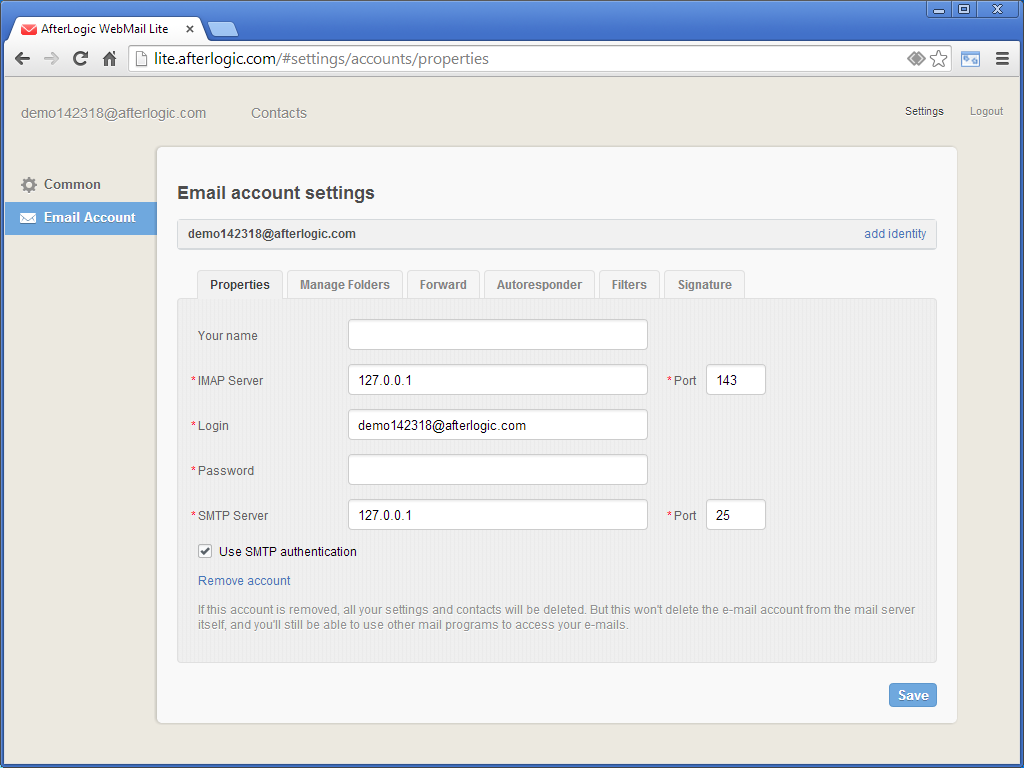Click the Logout link
This screenshot has width=1024, height=768.
(x=986, y=111)
